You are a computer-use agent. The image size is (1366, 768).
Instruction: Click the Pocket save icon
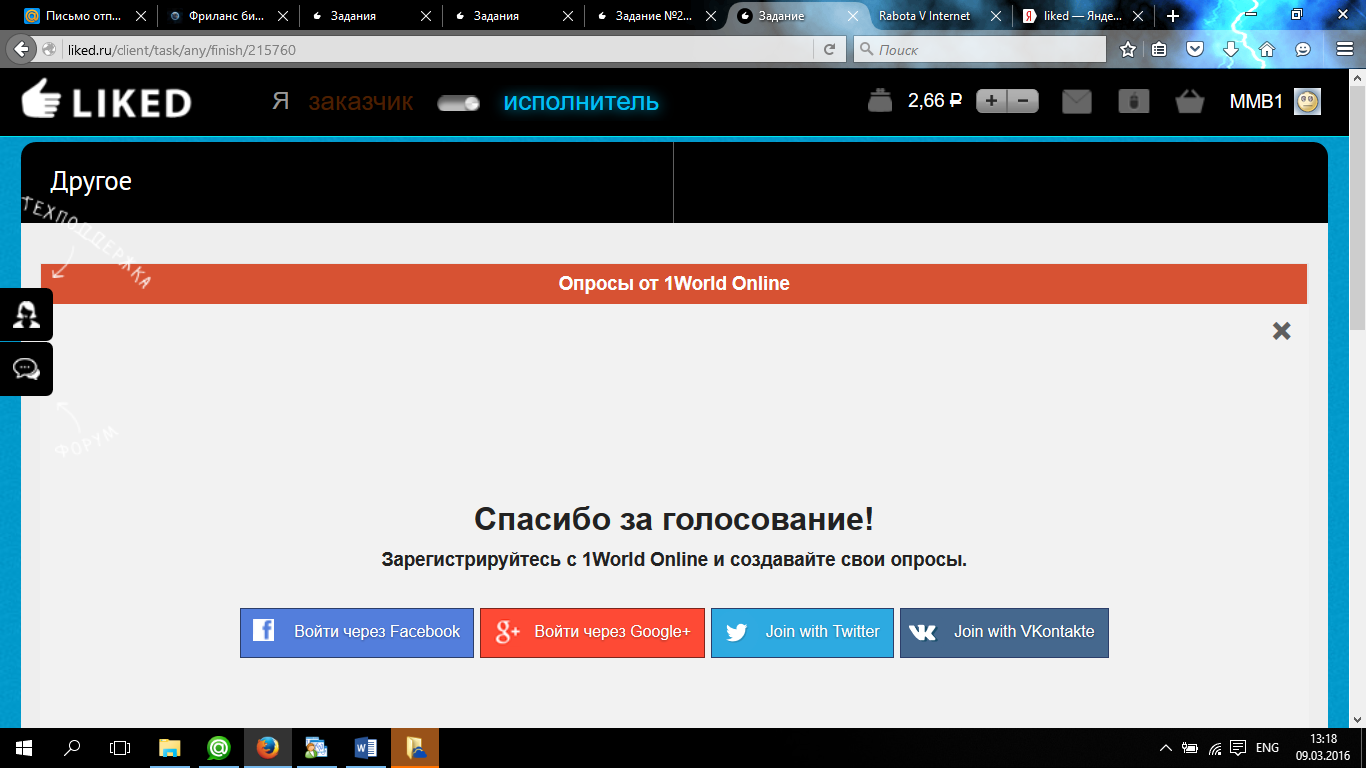tap(1195, 49)
